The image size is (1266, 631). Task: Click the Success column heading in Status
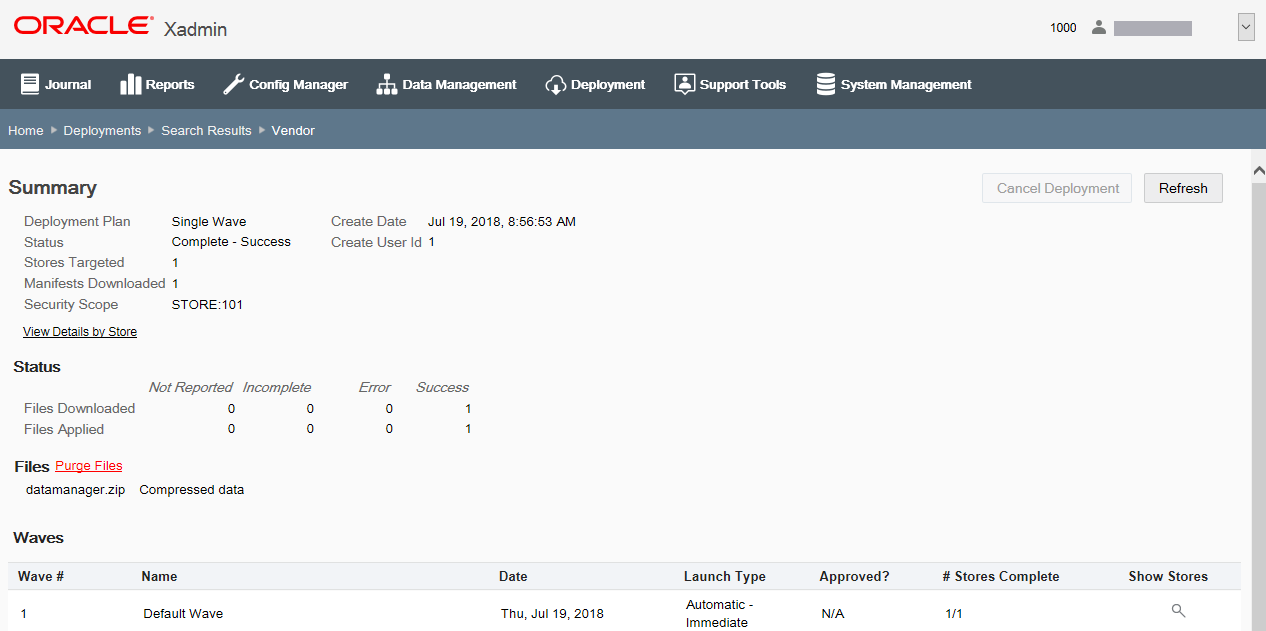click(442, 387)
